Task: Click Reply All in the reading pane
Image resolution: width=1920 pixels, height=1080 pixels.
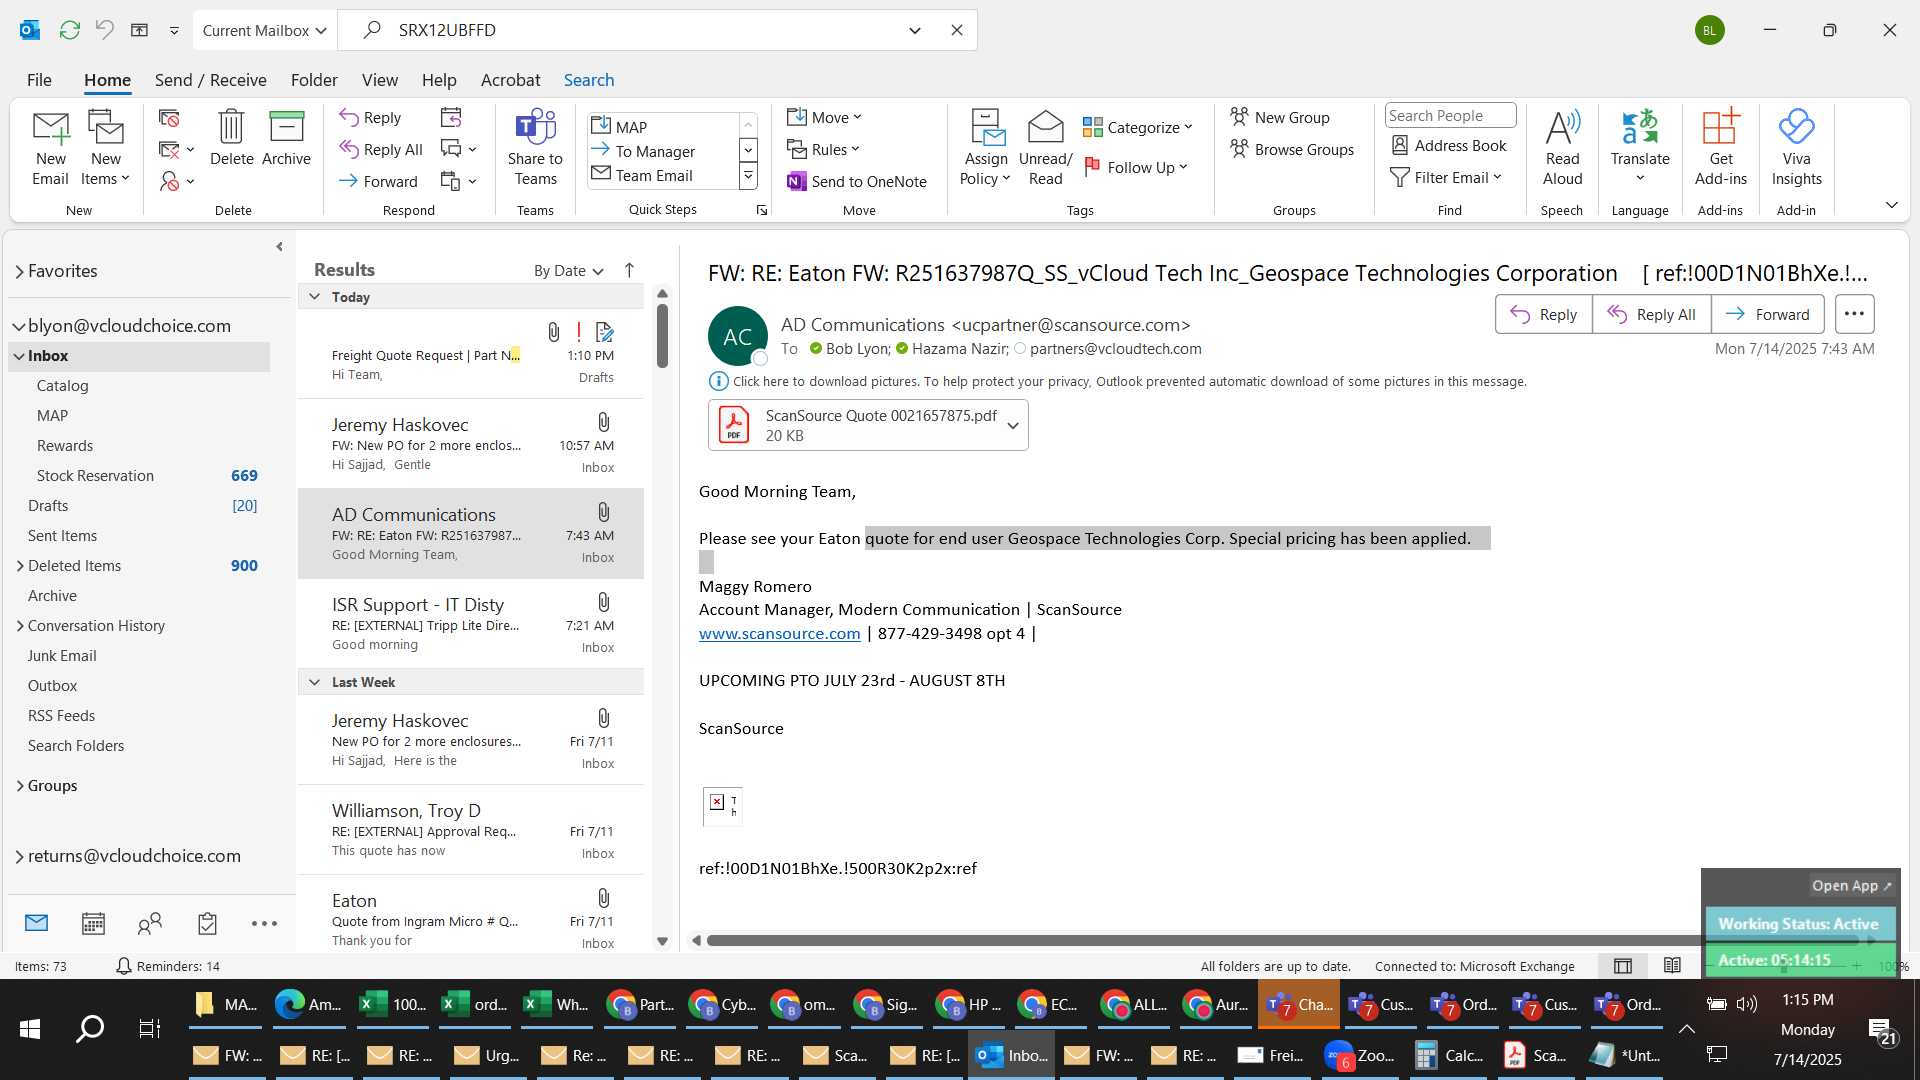Action: 1651,314
